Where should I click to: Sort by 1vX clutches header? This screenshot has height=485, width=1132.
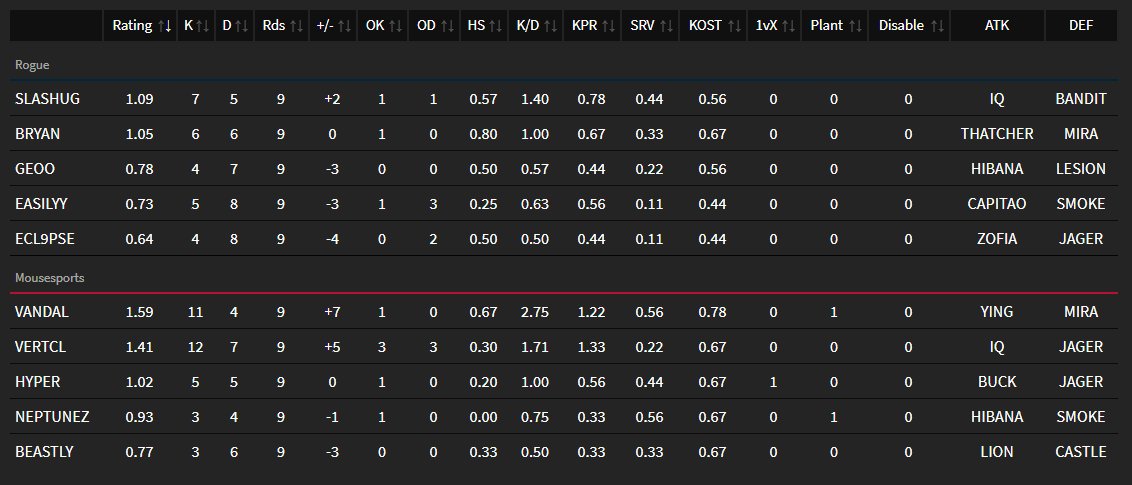pos(775,25)
